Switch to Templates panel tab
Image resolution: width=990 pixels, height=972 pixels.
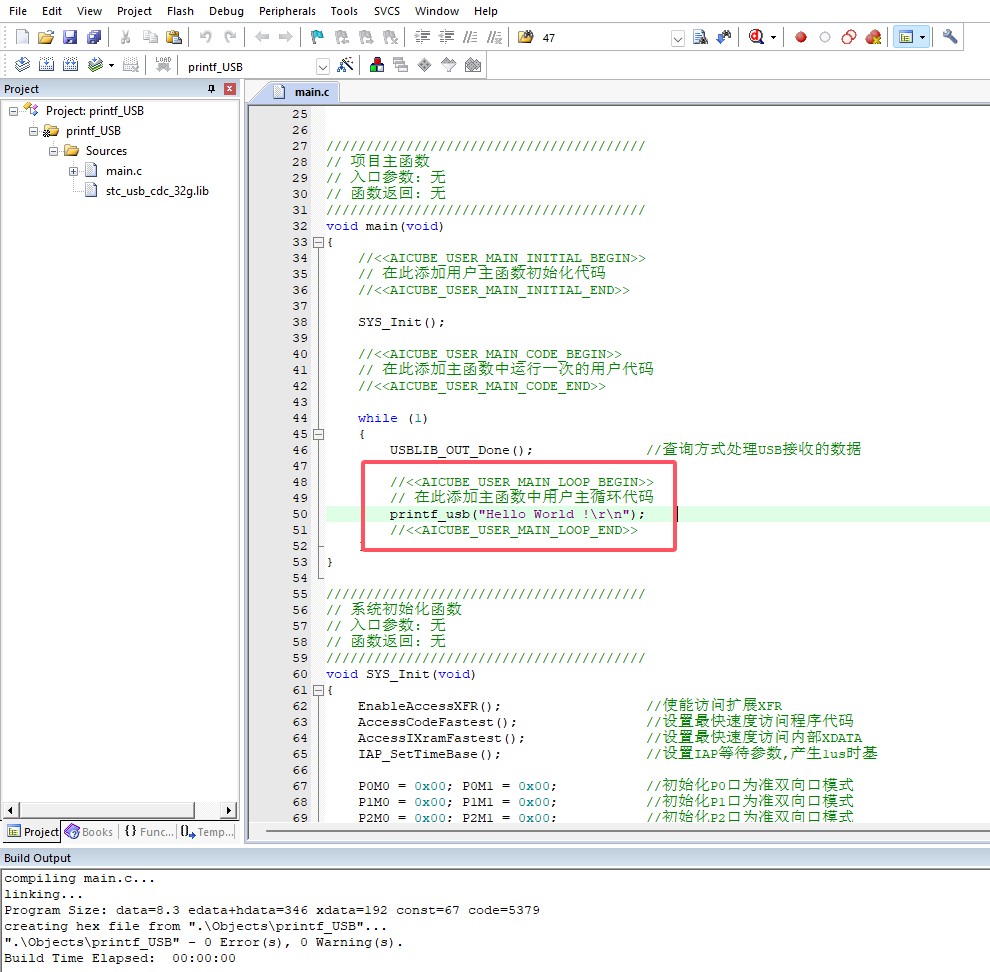(x=207, y=832)
